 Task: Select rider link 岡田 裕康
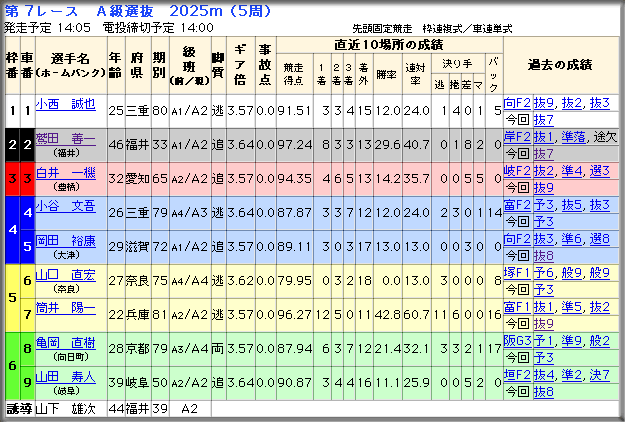tap(66, 240)
